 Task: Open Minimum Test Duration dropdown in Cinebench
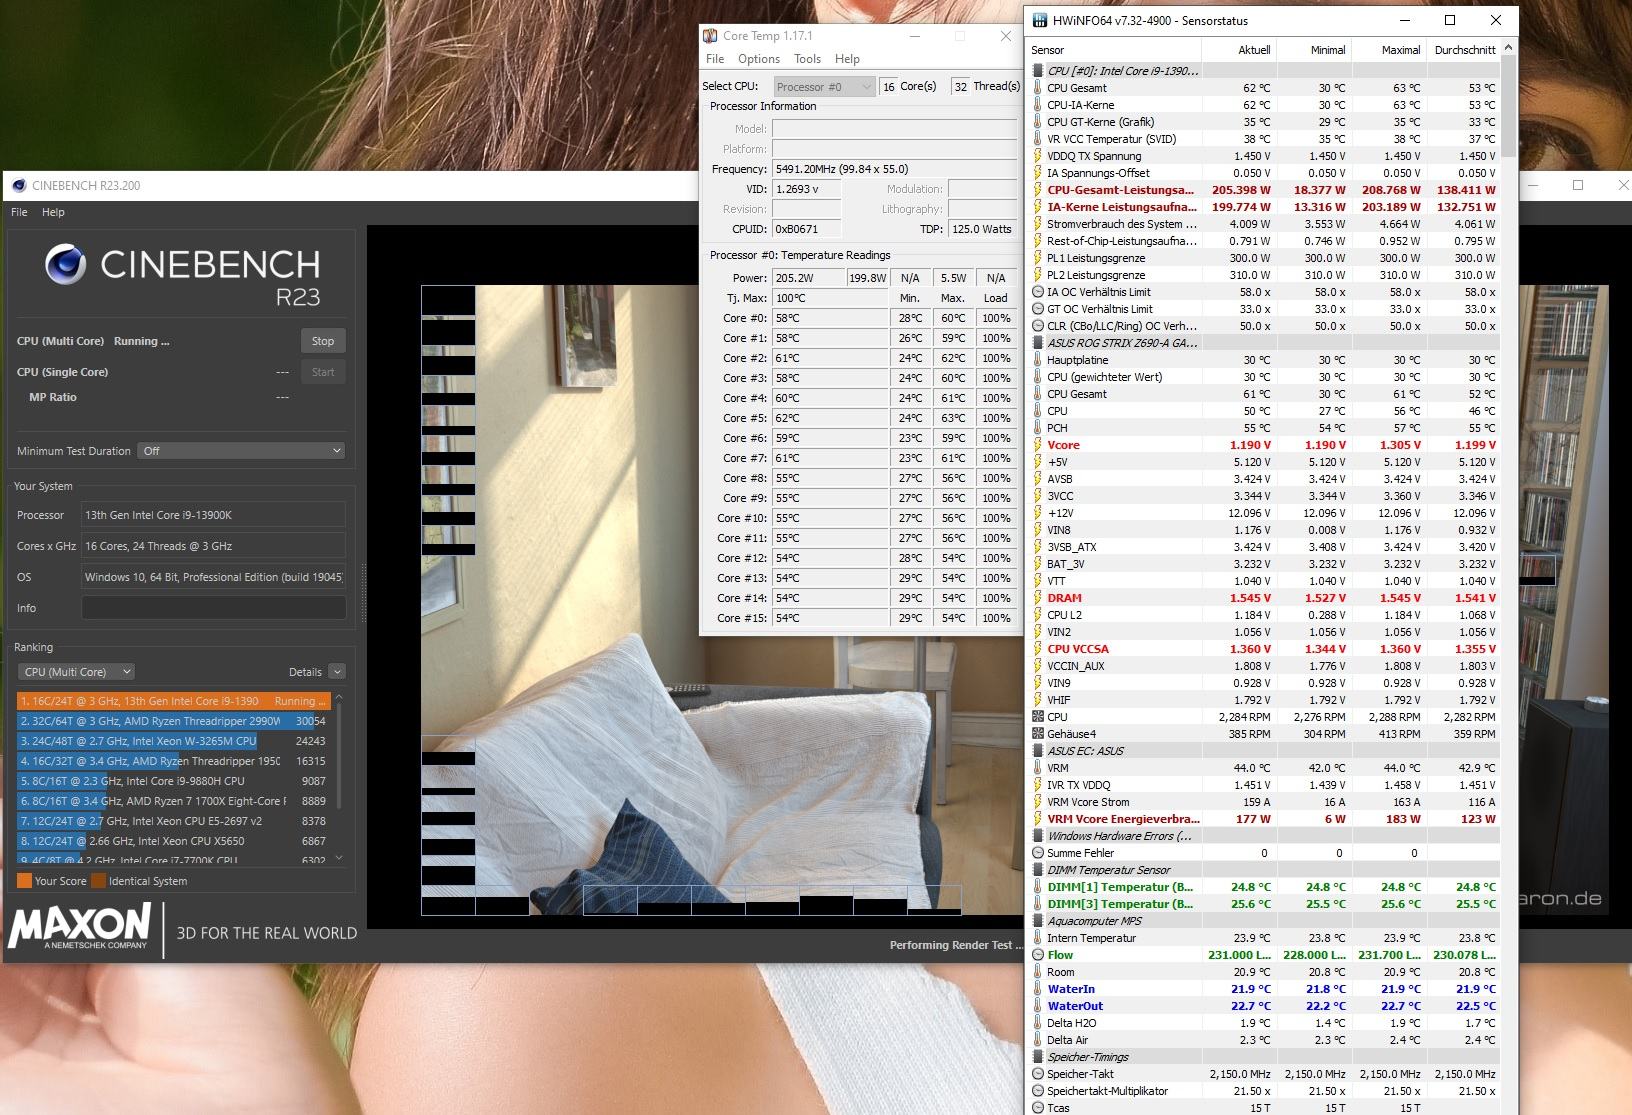coord(241,451)
